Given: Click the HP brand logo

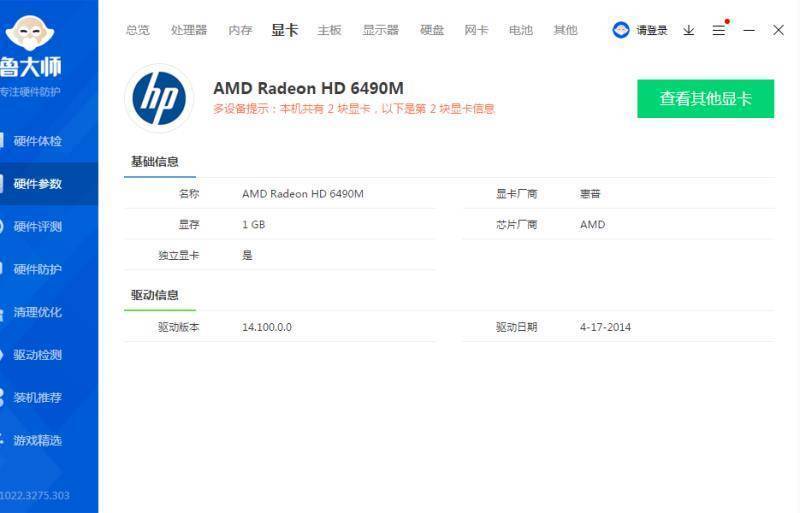Looking at the screenshot, I should click(159, 98).
